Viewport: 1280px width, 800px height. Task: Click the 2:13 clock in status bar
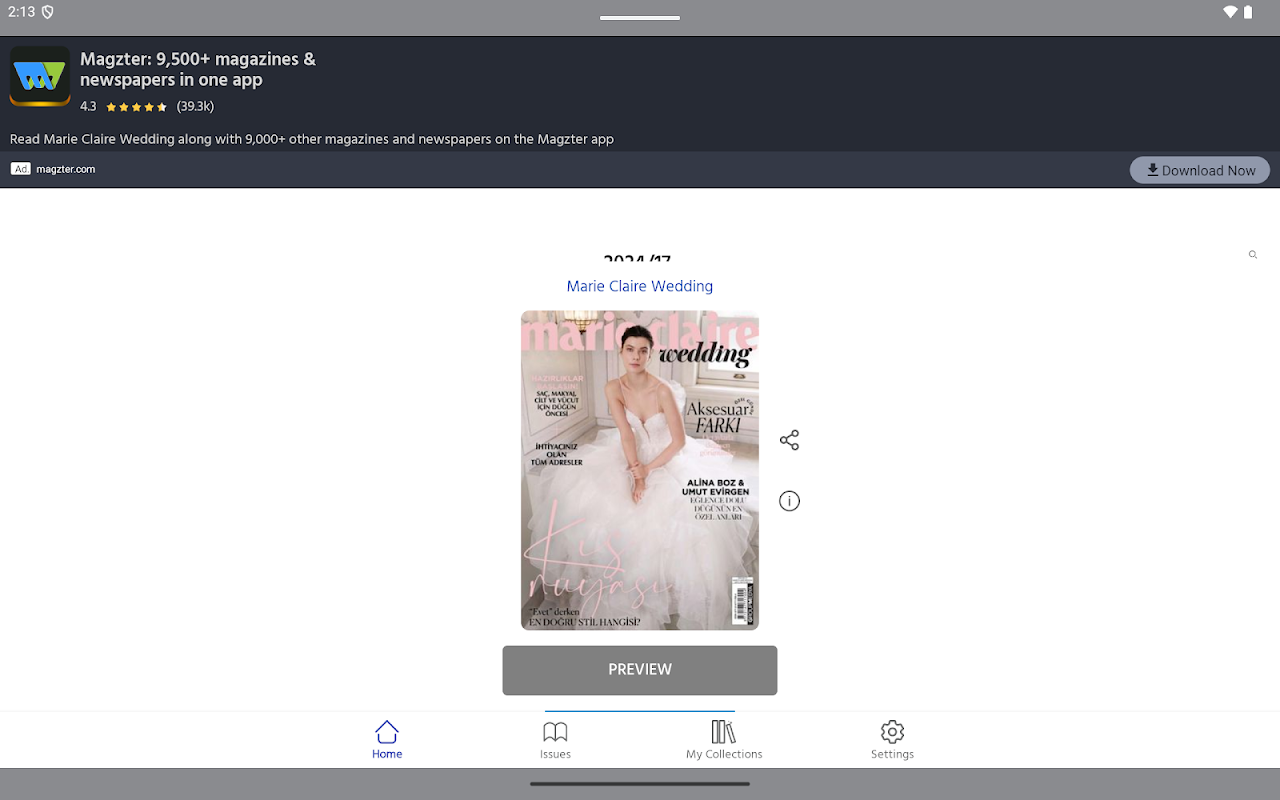coord(21,12)
